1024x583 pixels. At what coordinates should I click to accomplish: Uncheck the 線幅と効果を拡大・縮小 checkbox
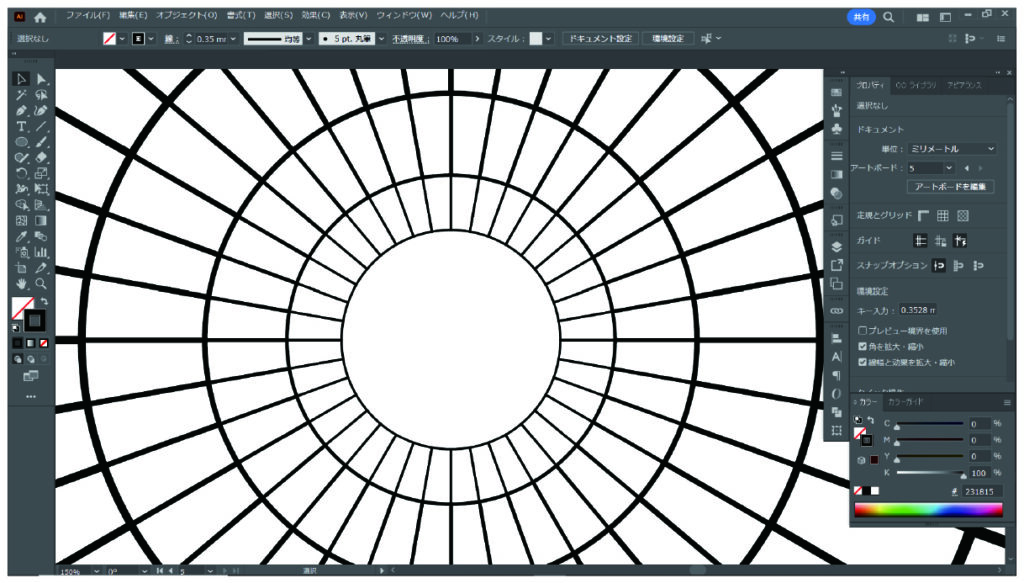click(863, 362)
